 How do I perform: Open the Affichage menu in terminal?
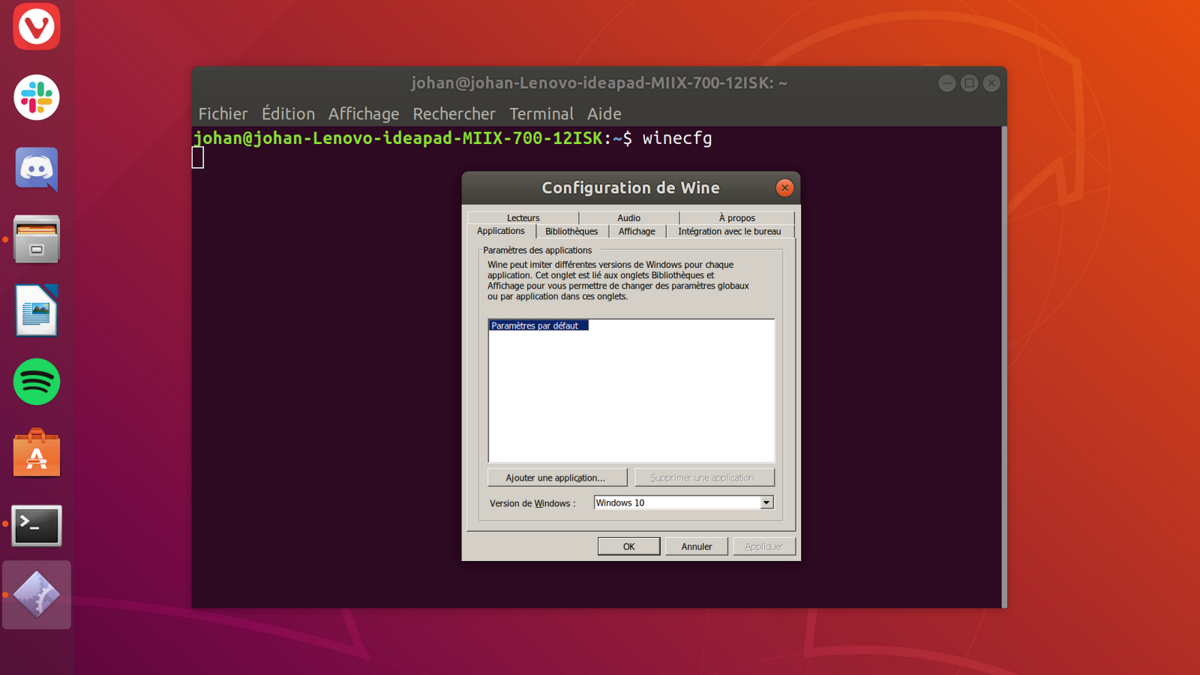click(x=364, y=114)
